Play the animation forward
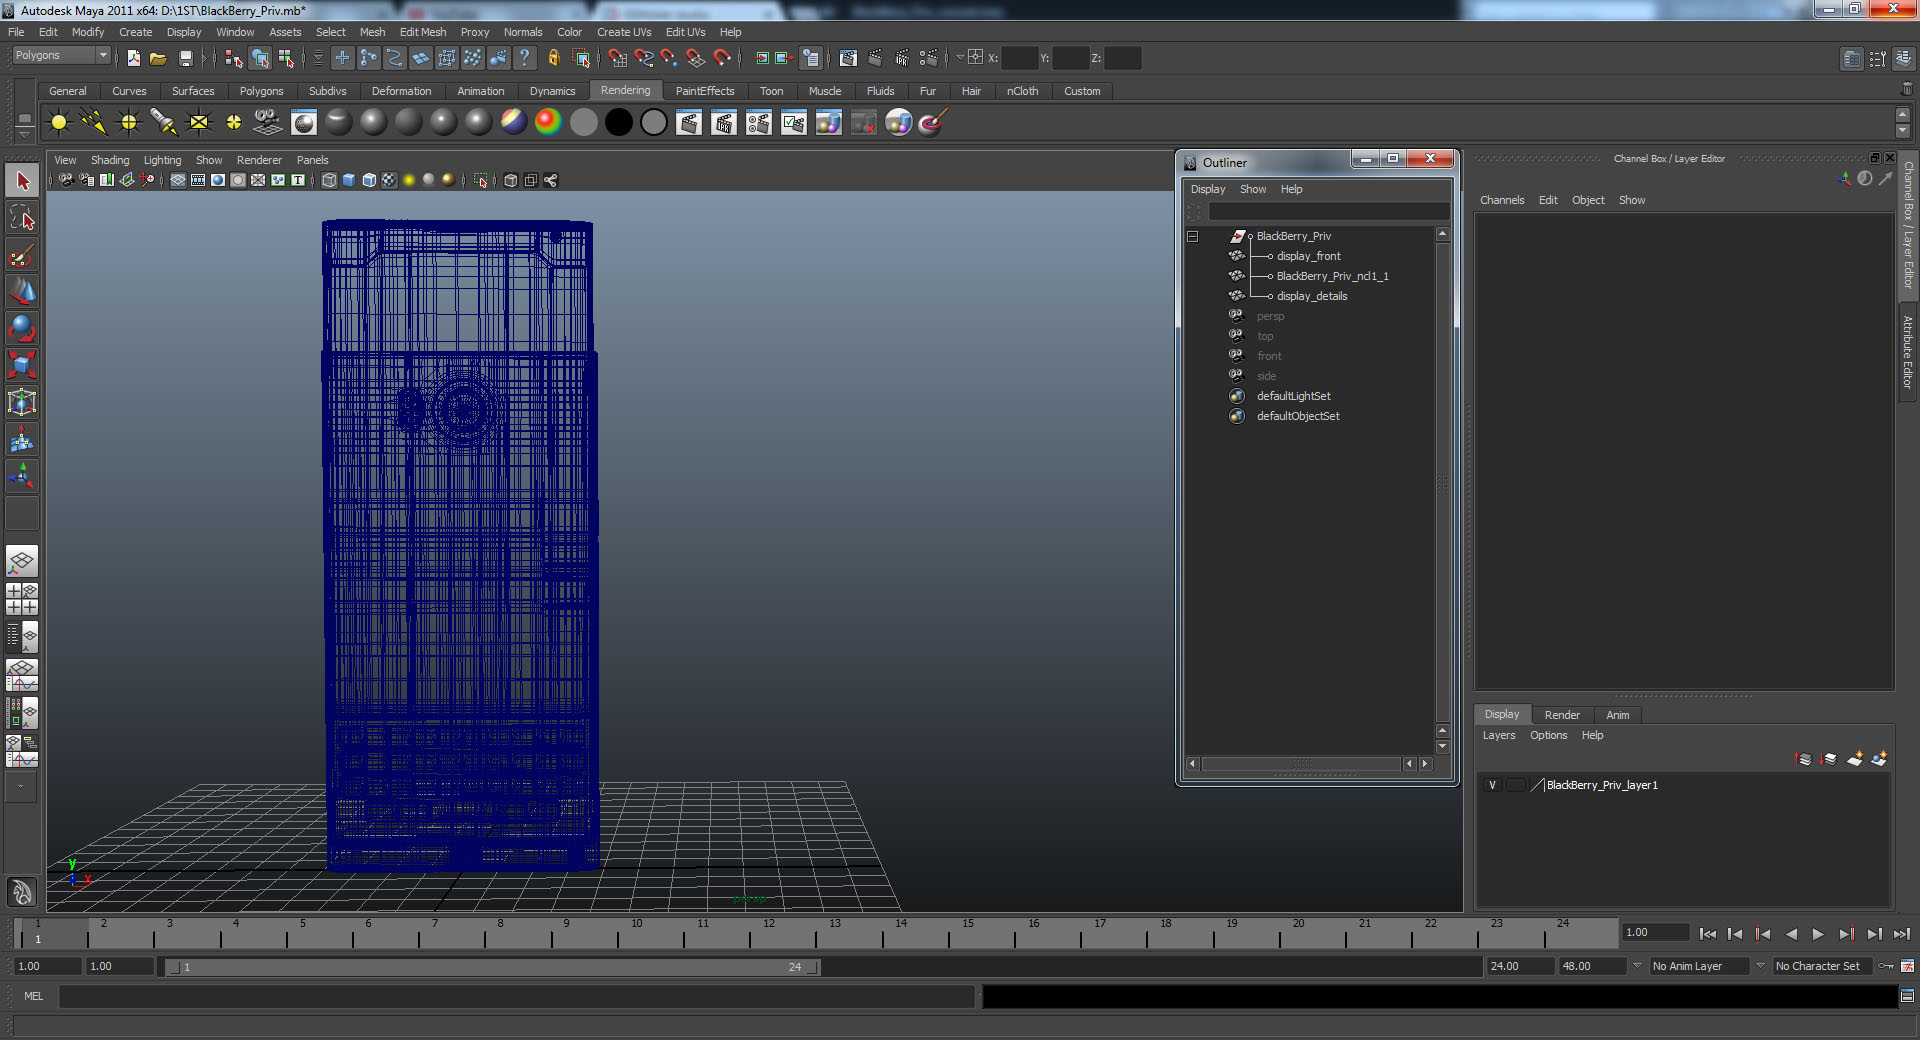 pyautogui.click(x=1818, y=934)
